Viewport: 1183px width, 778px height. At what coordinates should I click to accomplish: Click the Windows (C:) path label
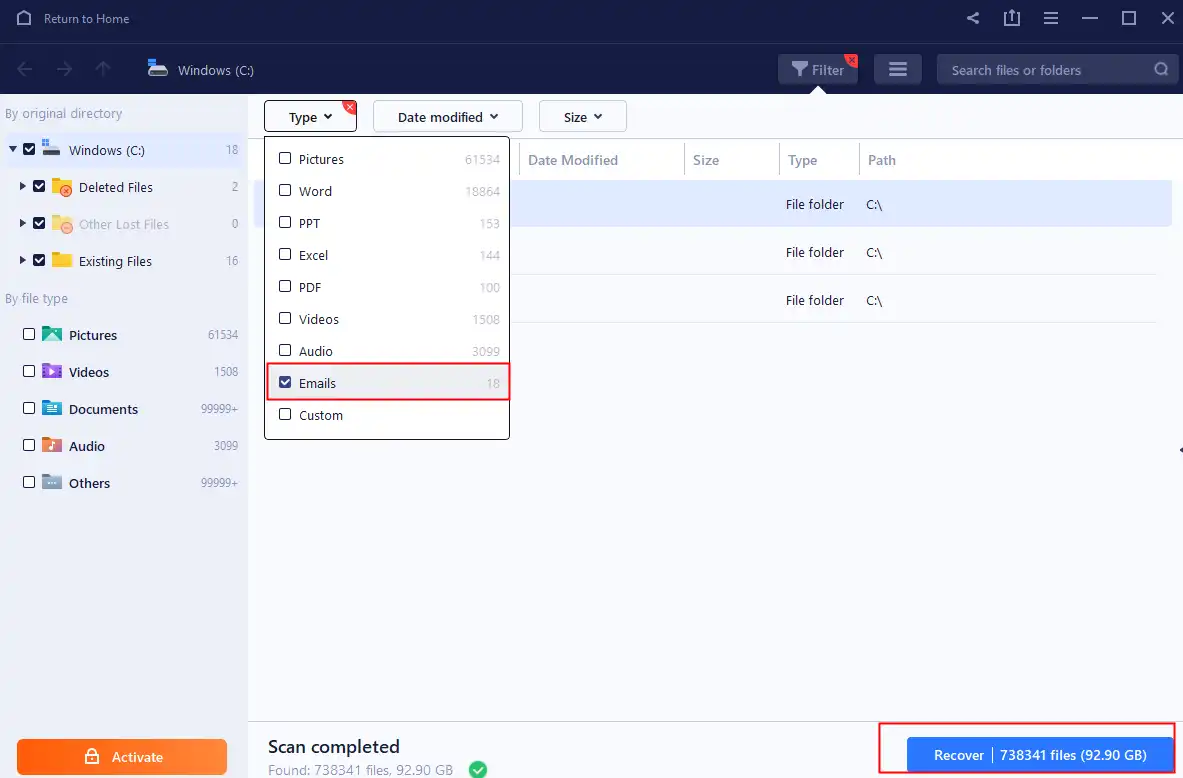pos(216,70)
